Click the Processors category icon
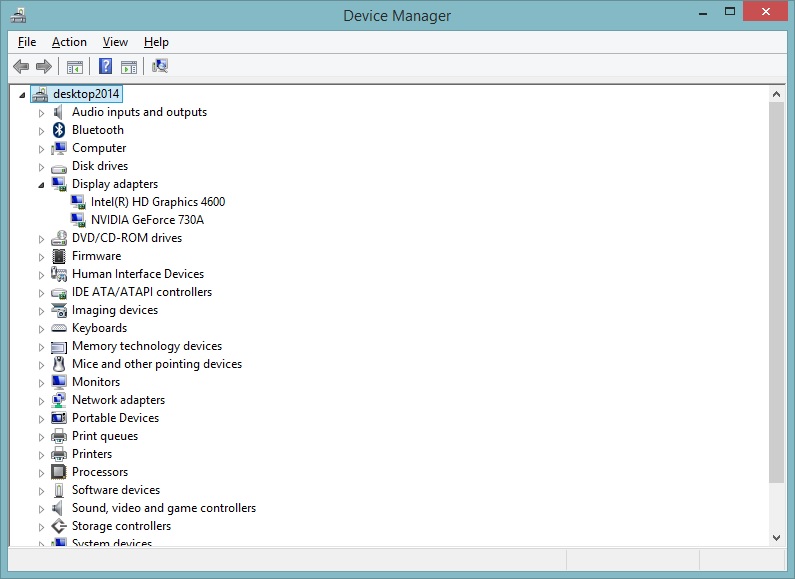 click(59, 472)
